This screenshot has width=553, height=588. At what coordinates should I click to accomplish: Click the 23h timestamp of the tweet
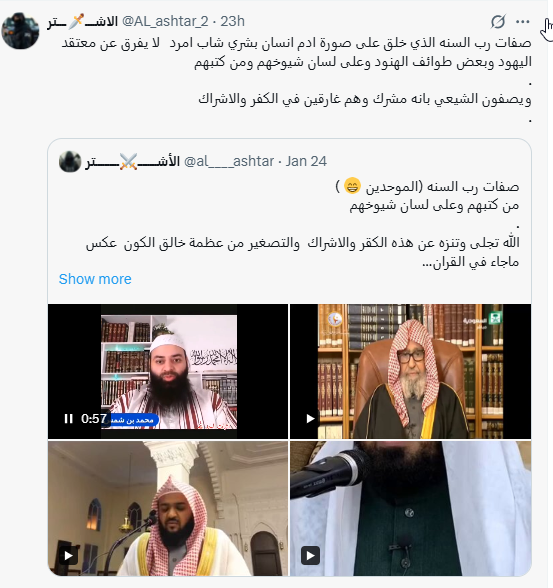(232, 21)
